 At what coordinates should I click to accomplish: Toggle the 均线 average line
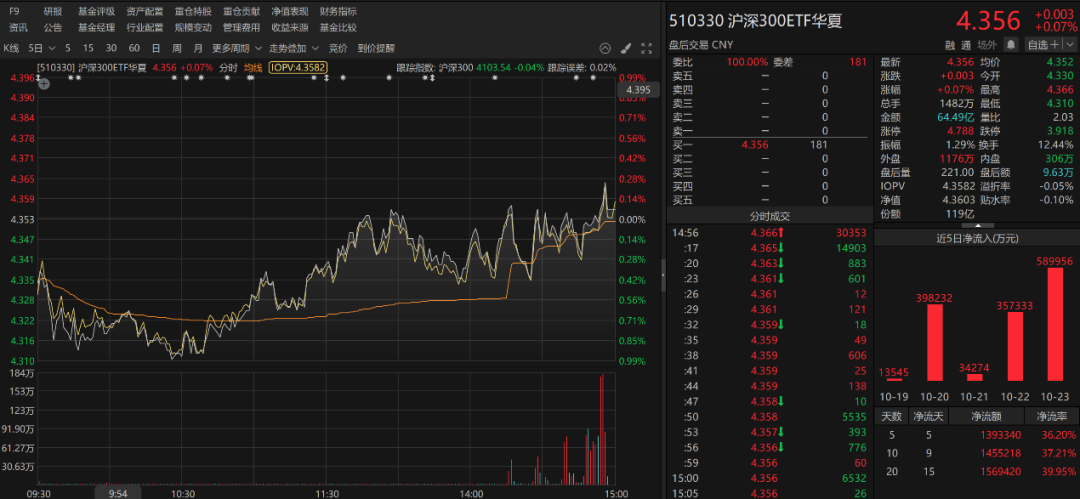(253, 68)
